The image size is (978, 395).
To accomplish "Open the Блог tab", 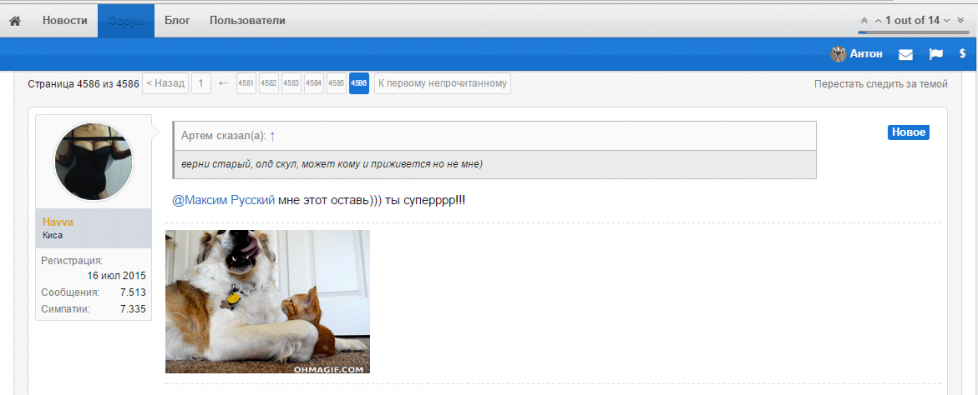I will coord(177,21).
